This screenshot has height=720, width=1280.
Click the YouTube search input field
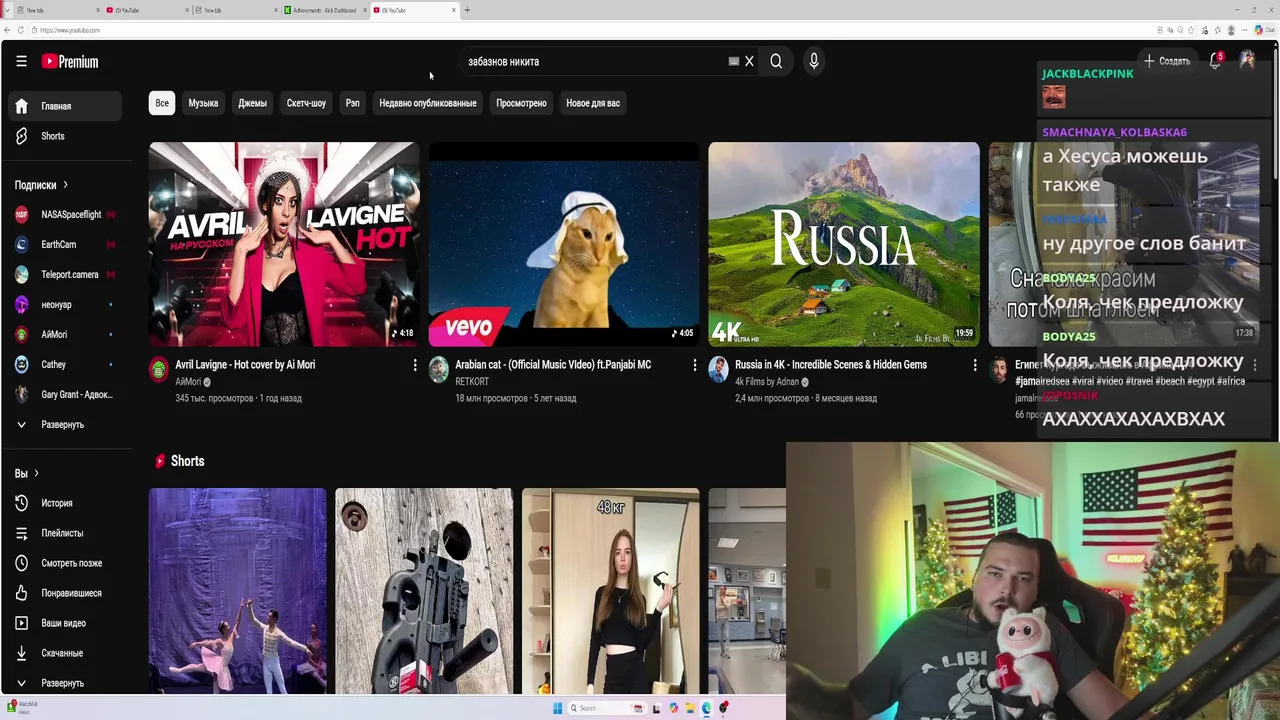point(595,61)
